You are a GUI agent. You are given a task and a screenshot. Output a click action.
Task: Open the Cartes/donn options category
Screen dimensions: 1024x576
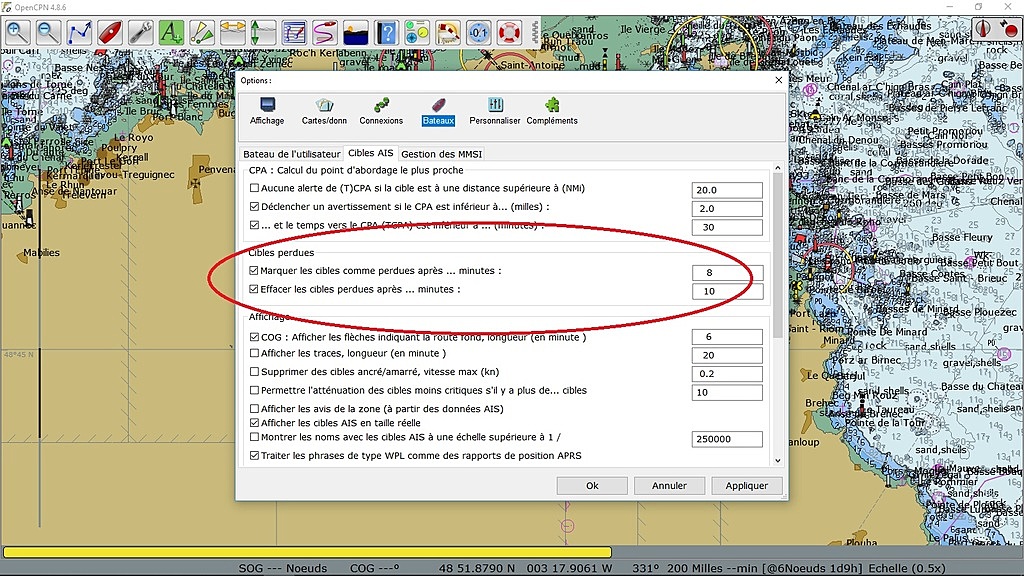[324, 111]
